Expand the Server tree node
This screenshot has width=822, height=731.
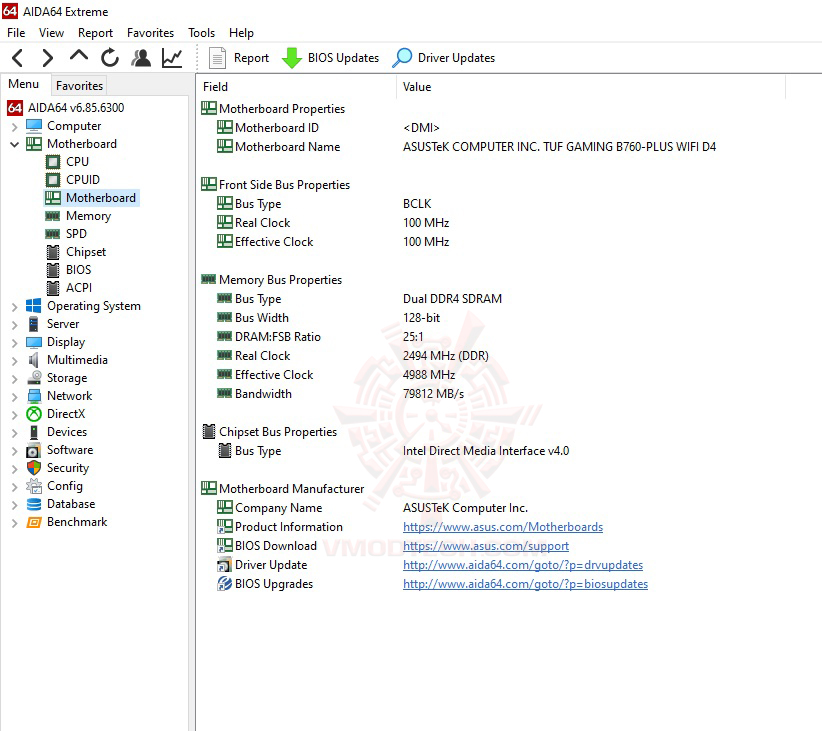[x=15, y=324]
